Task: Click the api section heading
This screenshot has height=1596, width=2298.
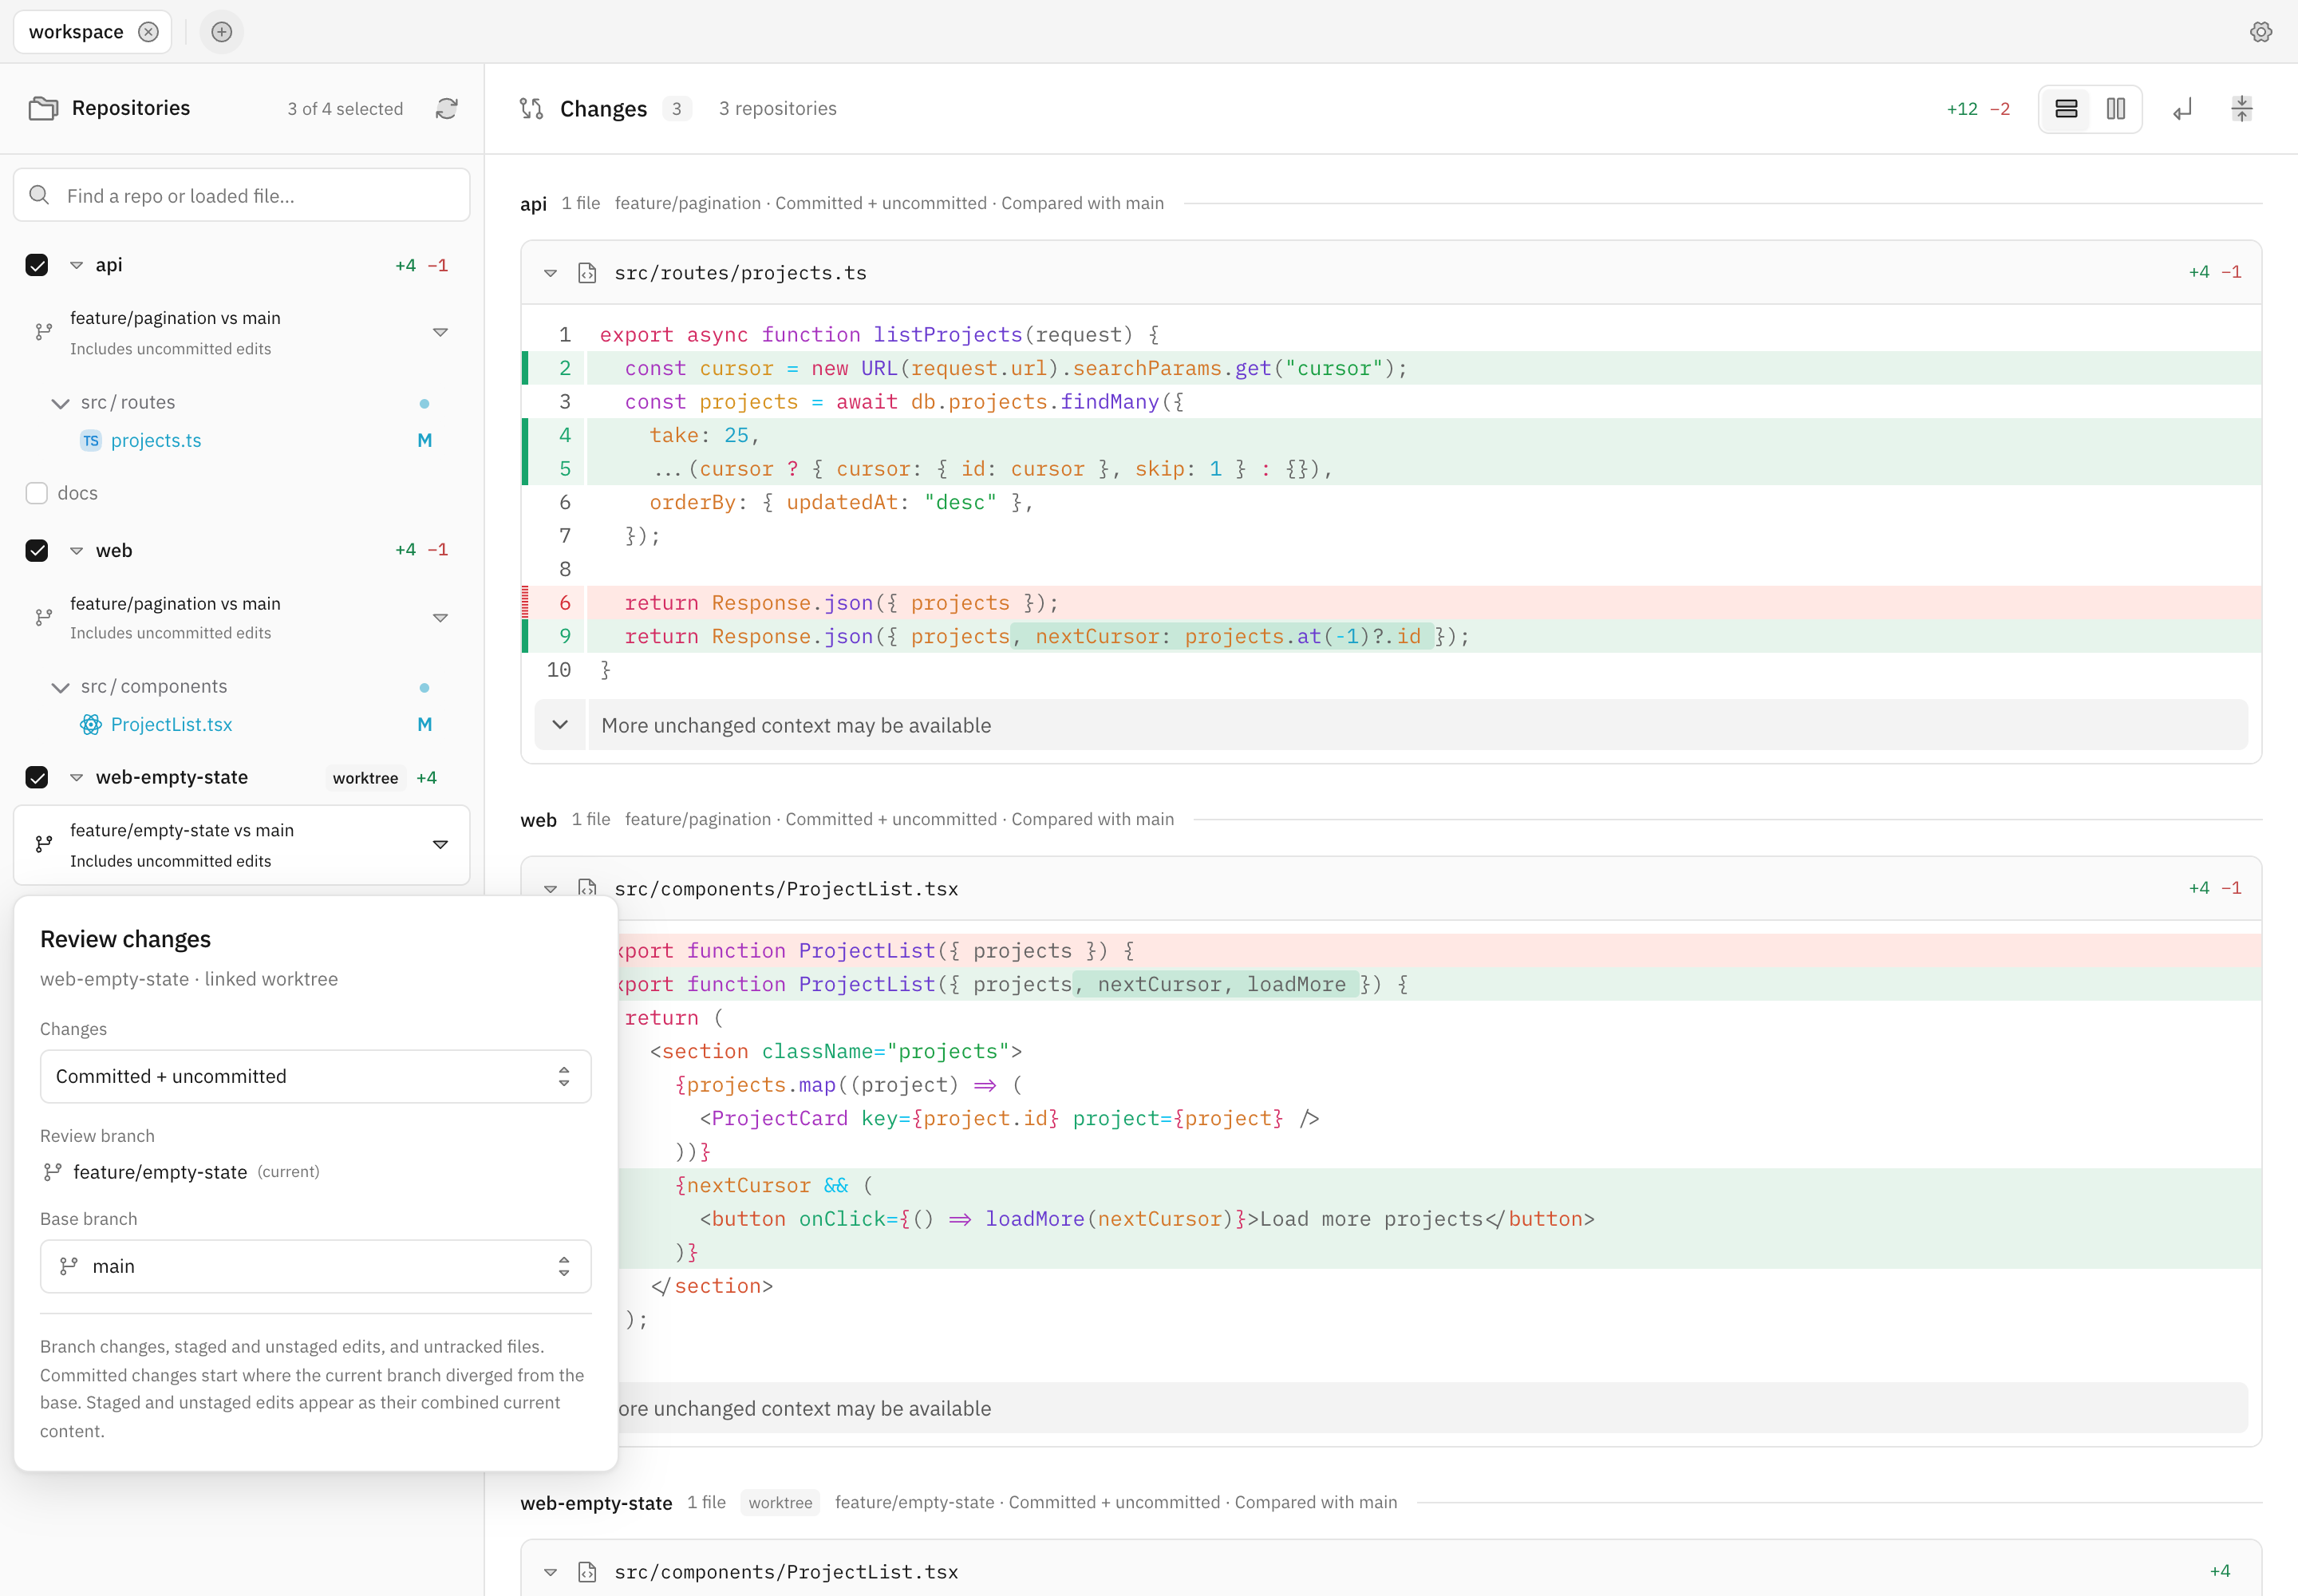Action: click(533, 204)
